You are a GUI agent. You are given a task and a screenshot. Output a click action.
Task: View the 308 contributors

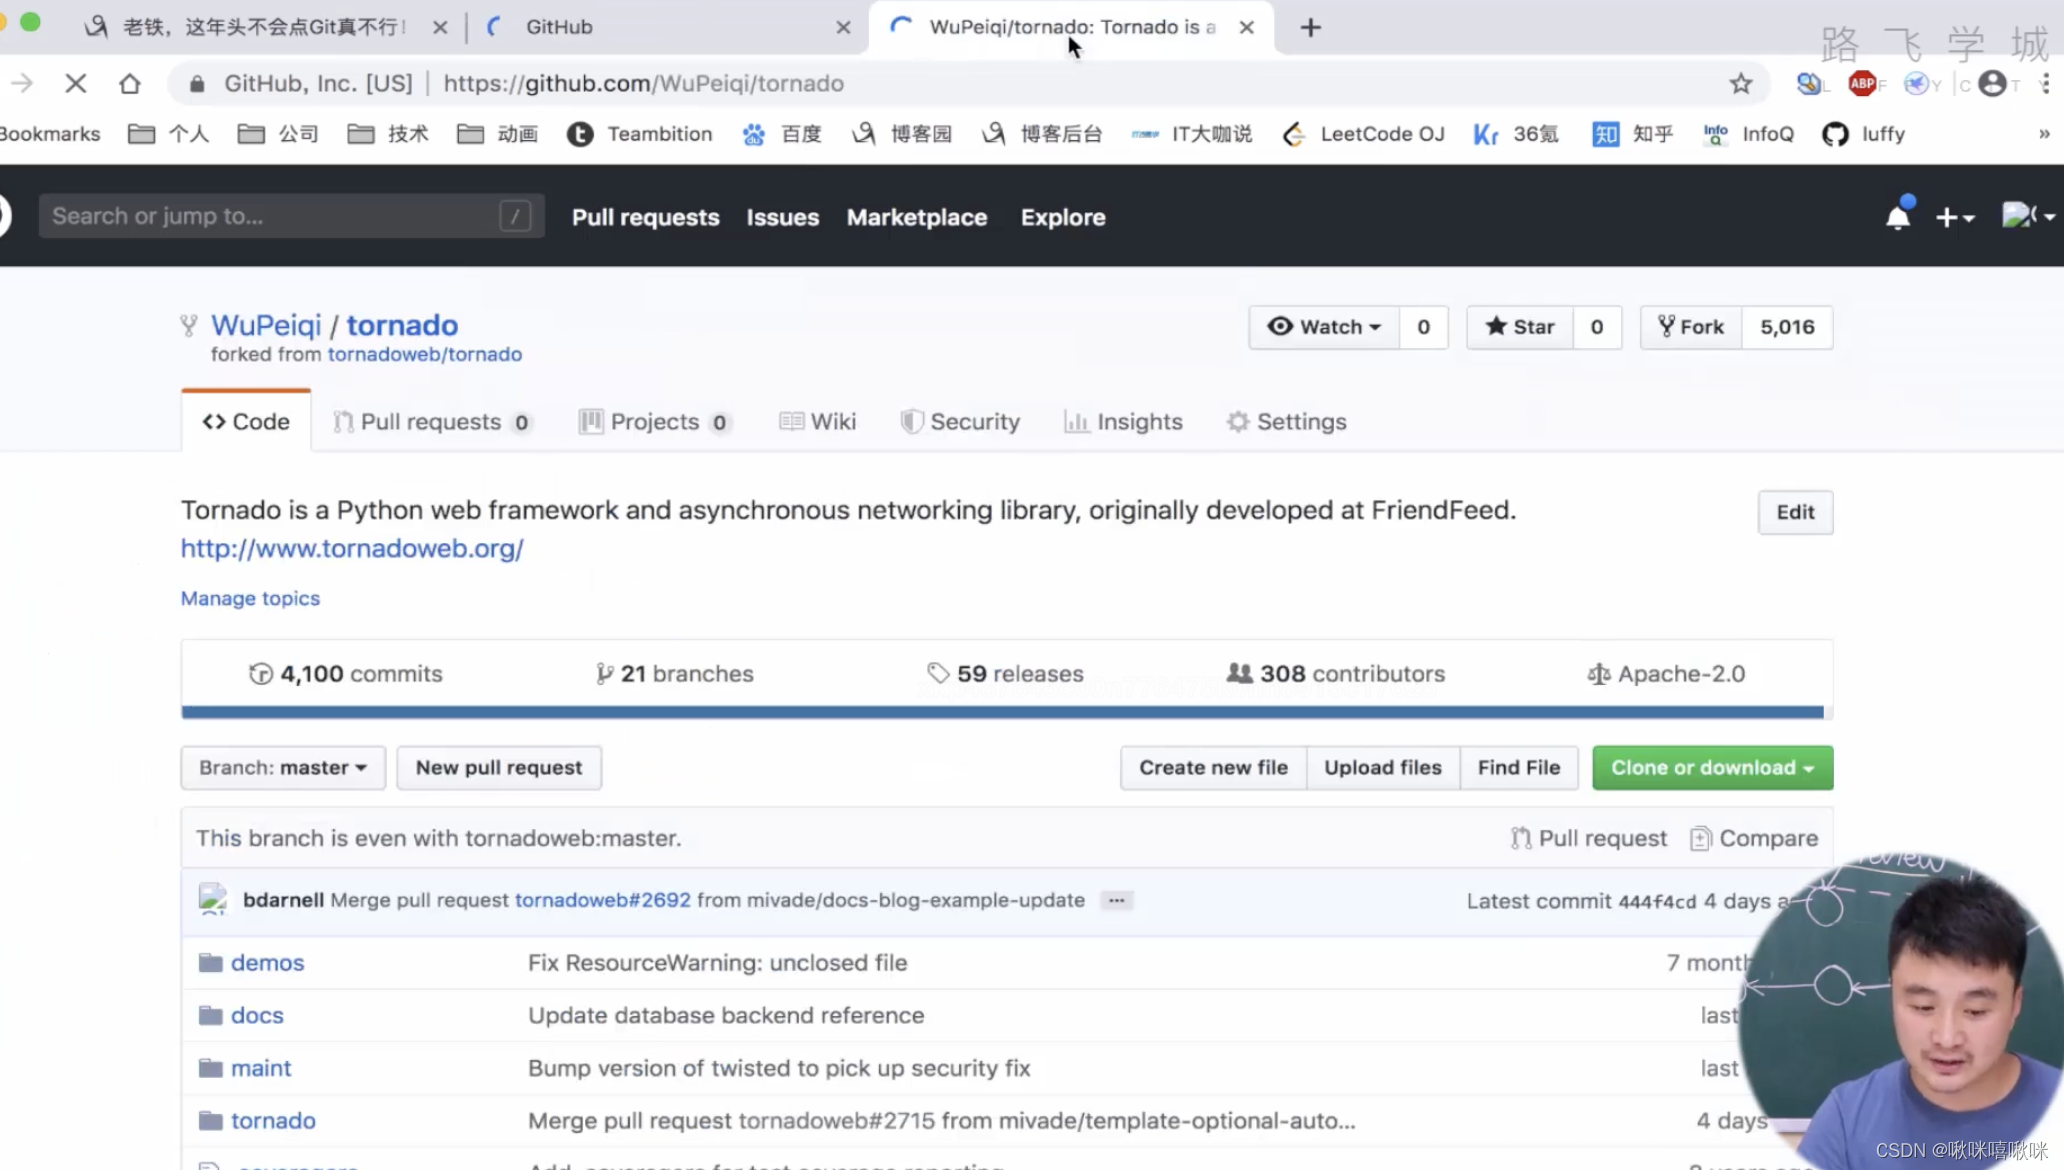pyautogui.click(x=1336, y=674)
